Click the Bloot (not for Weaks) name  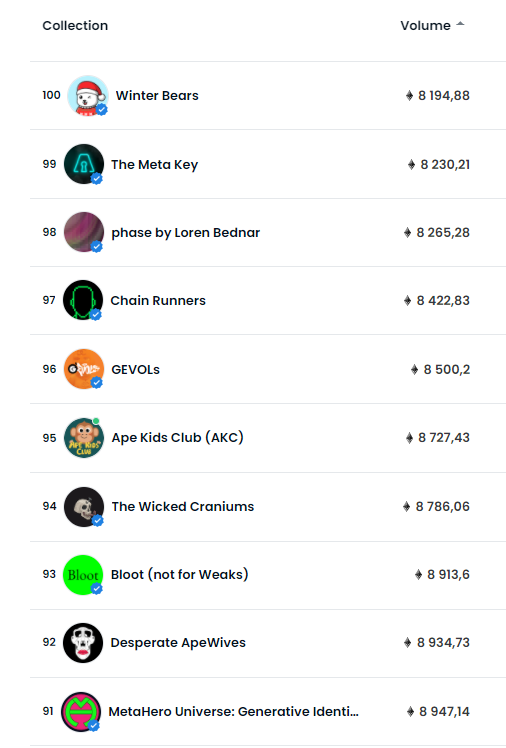(179, 574)
